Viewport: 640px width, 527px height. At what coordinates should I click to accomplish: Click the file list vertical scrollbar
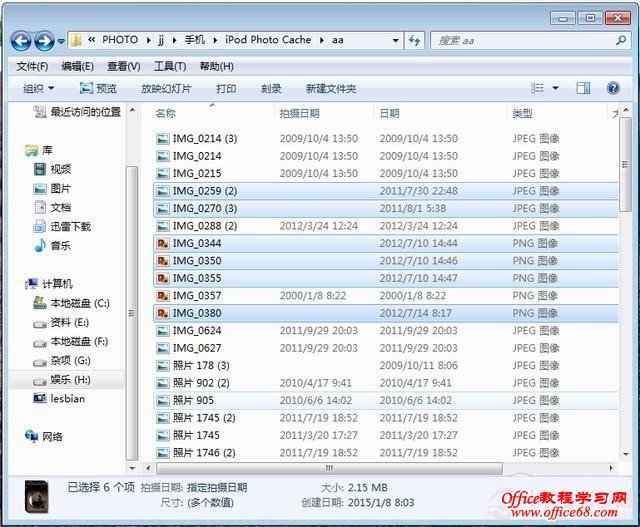point(625,165)
